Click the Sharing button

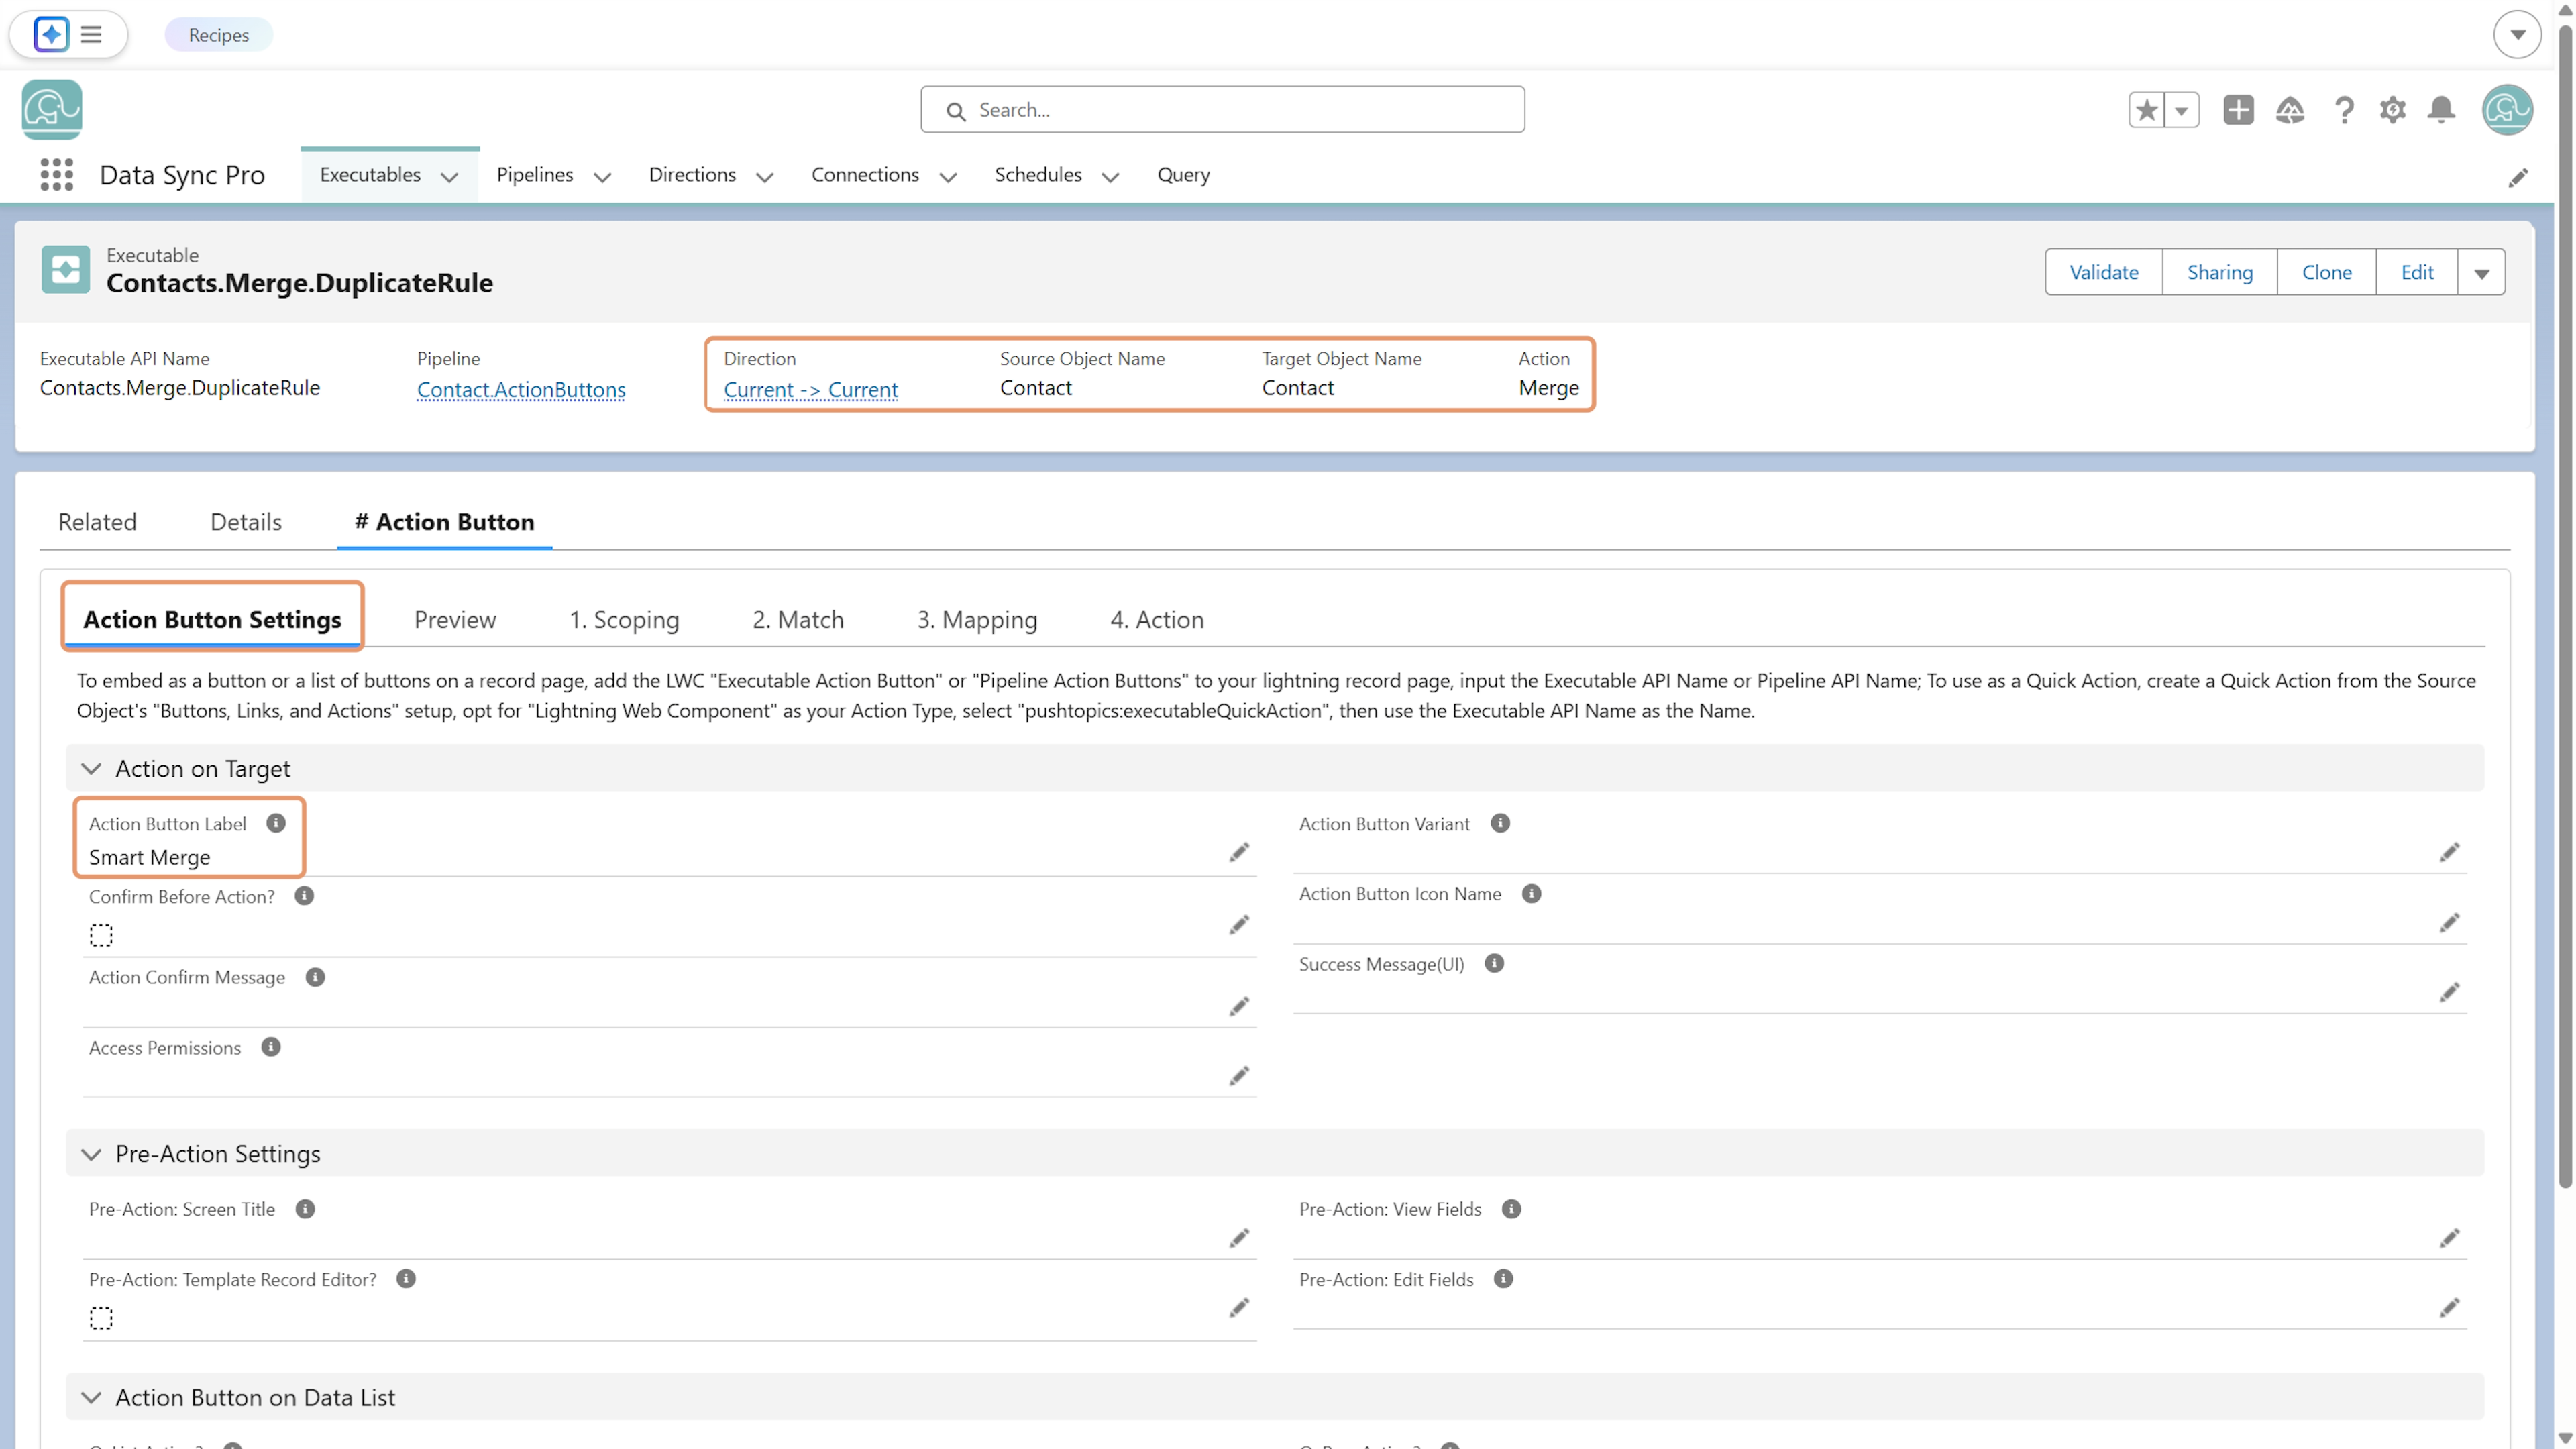pyautogui.click(x=2219, y=273)
